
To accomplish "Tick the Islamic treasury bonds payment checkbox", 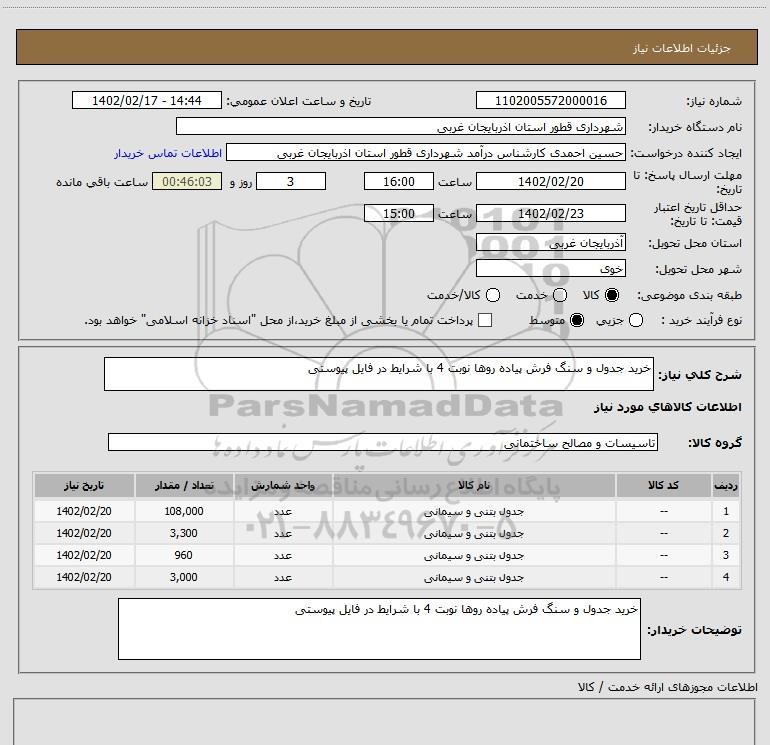I will (x=485, y=320).
